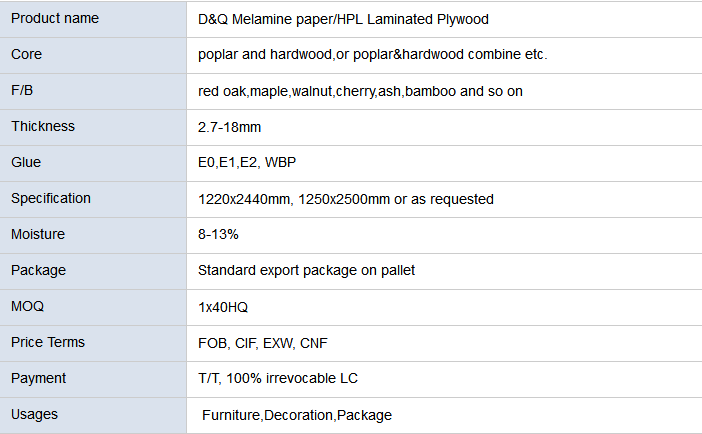Click the "Product name" label cell
The height and width of the screenshot is (434, 702).
coord(54,19)
